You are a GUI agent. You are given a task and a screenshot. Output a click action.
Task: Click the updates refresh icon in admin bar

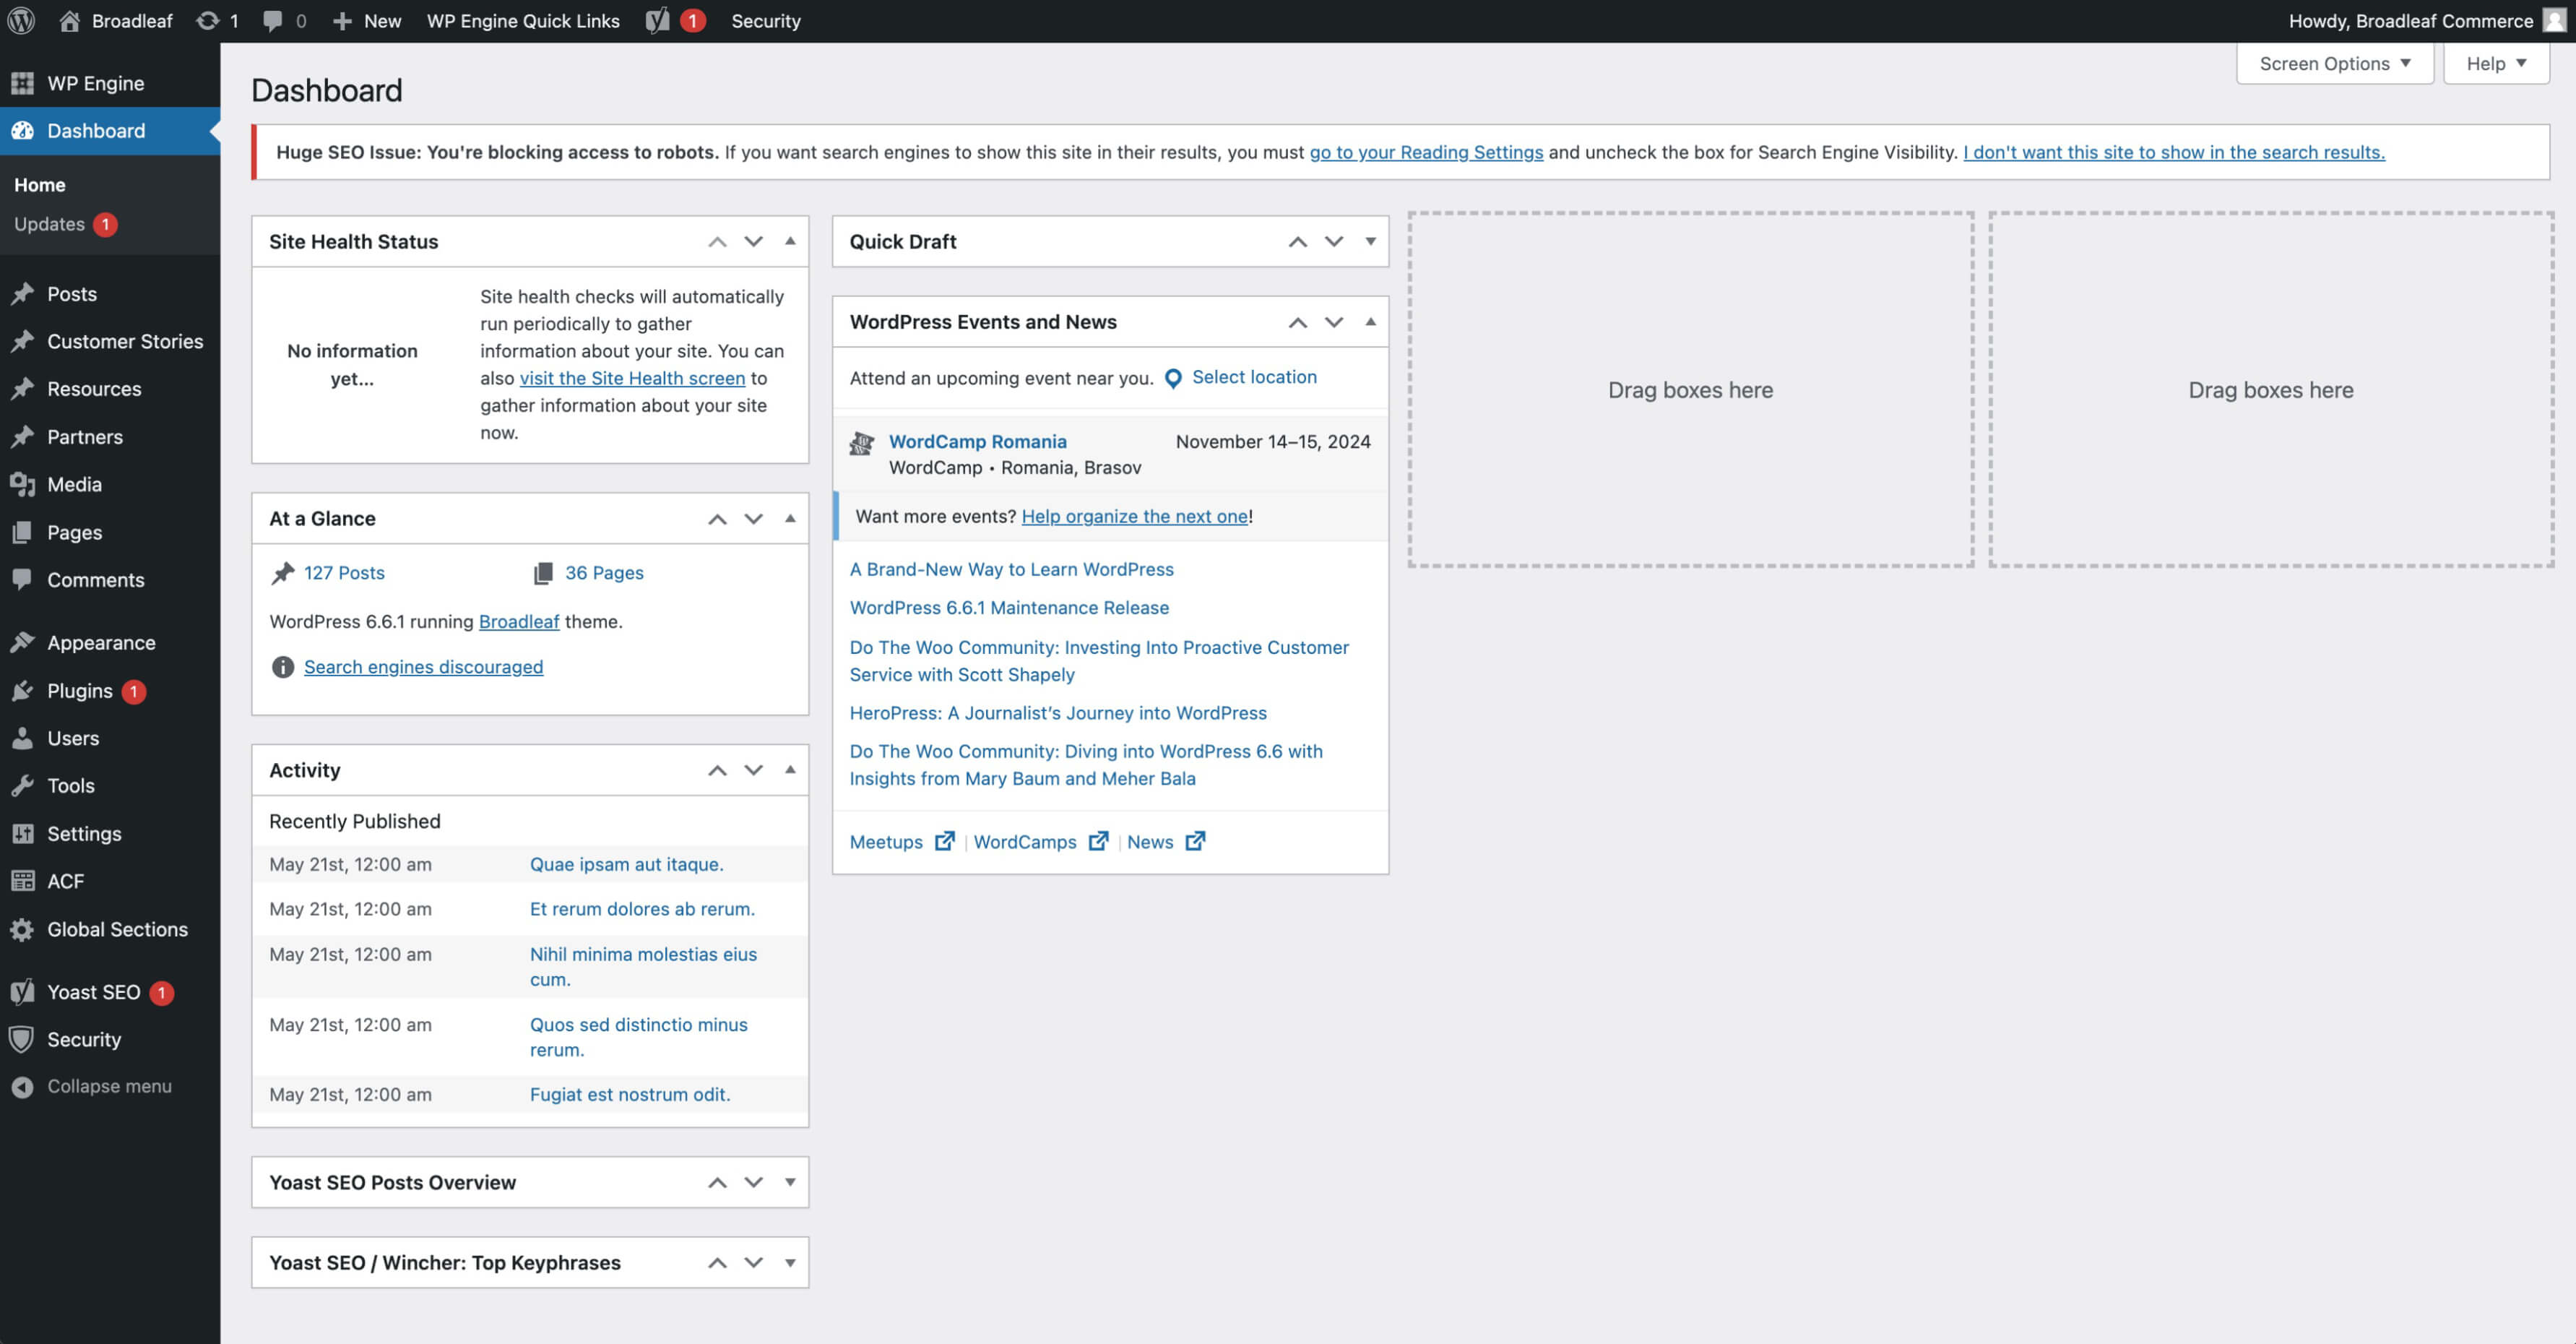click(x=207, y=20)
